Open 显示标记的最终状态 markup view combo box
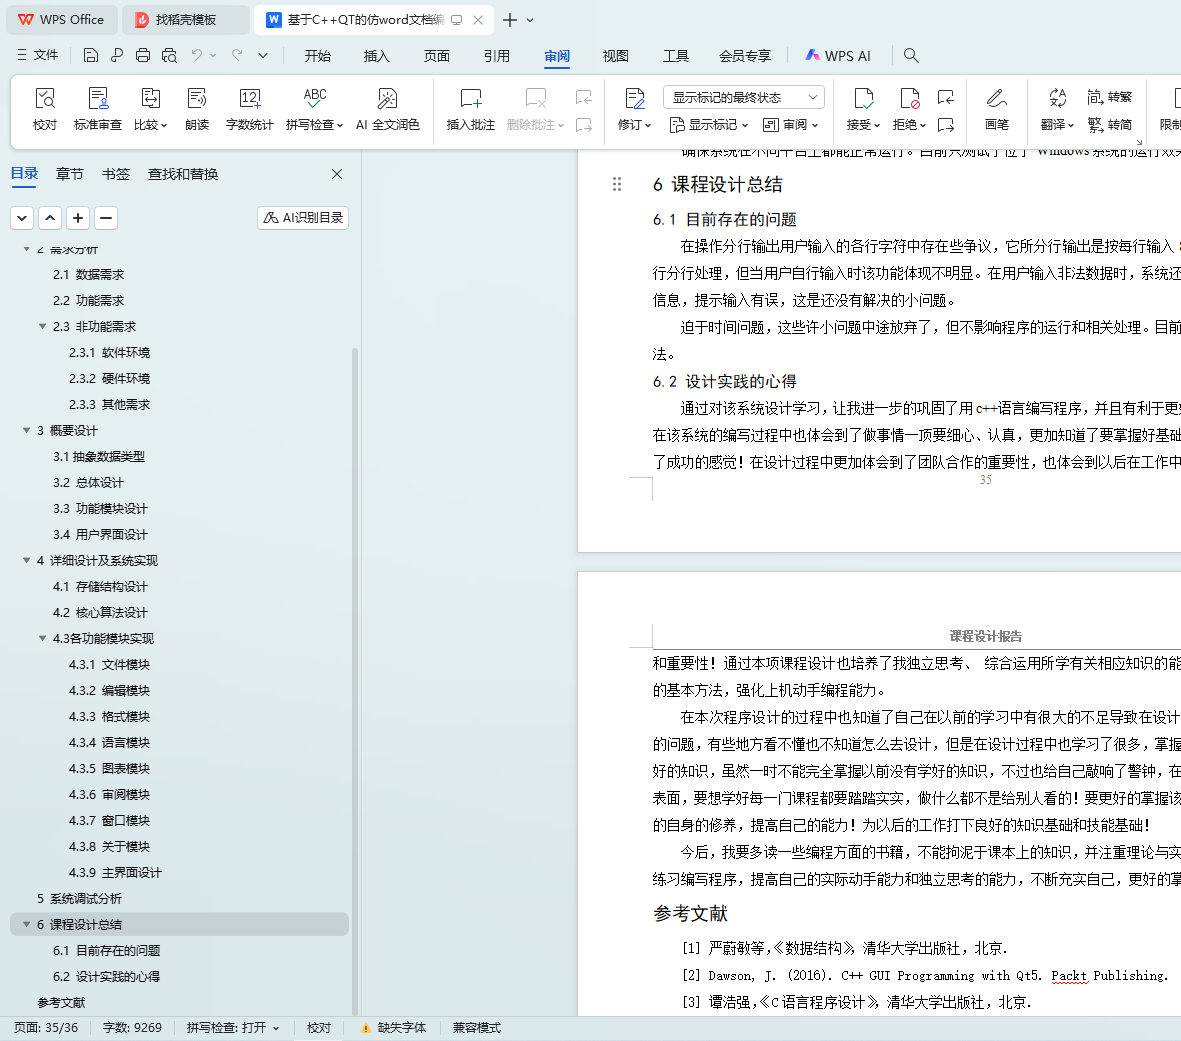The width and height of the screenshot is (1181, 1041). pos(743,97)
